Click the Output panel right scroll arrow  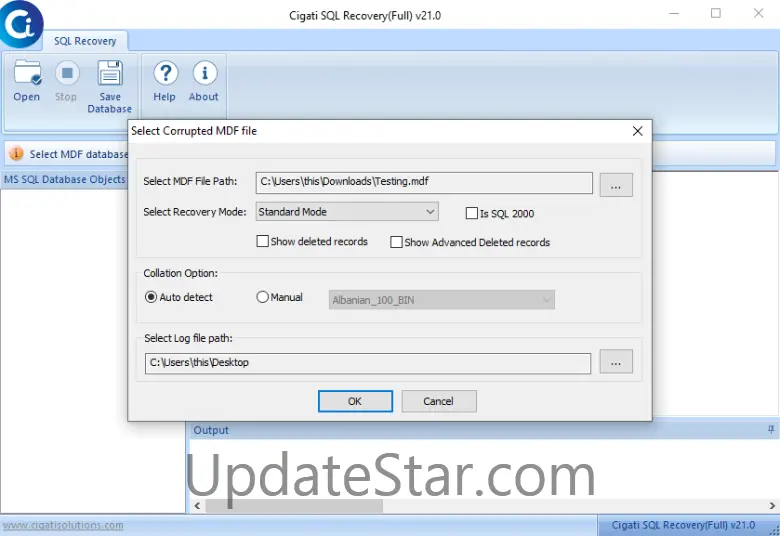pyautogui.click(x=772, y=506)
